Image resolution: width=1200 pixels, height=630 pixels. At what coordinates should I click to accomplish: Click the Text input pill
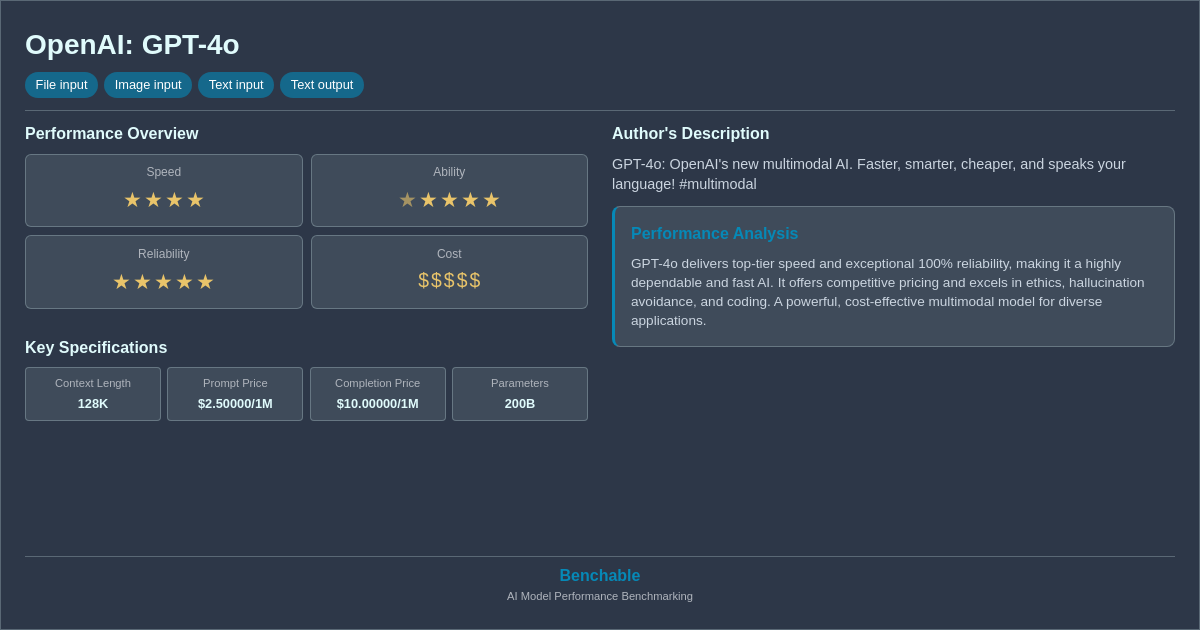(x=236, y=85)
